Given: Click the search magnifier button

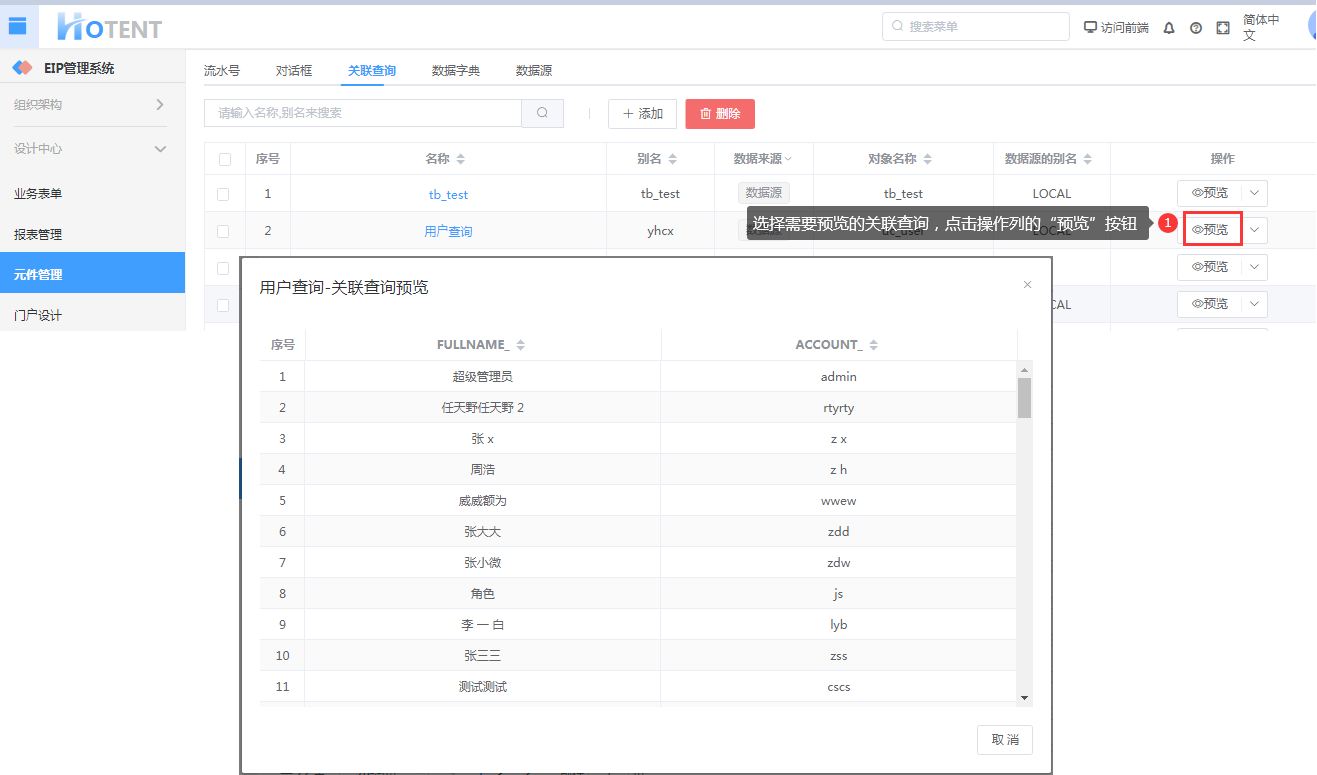Looking at the screenshot, I should (x=542, y=113).
